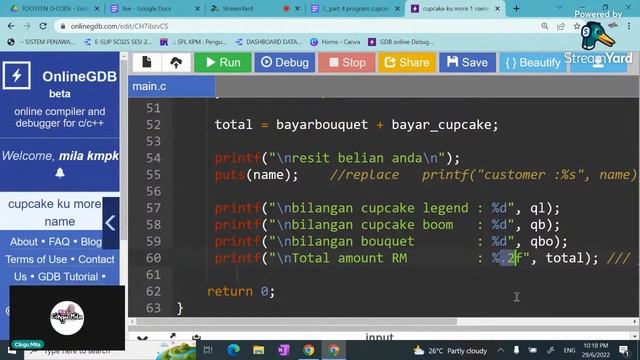This screenshot has width=640, height=360.
Task: Open the GDB online Debug bookmark
Action: 401,42
